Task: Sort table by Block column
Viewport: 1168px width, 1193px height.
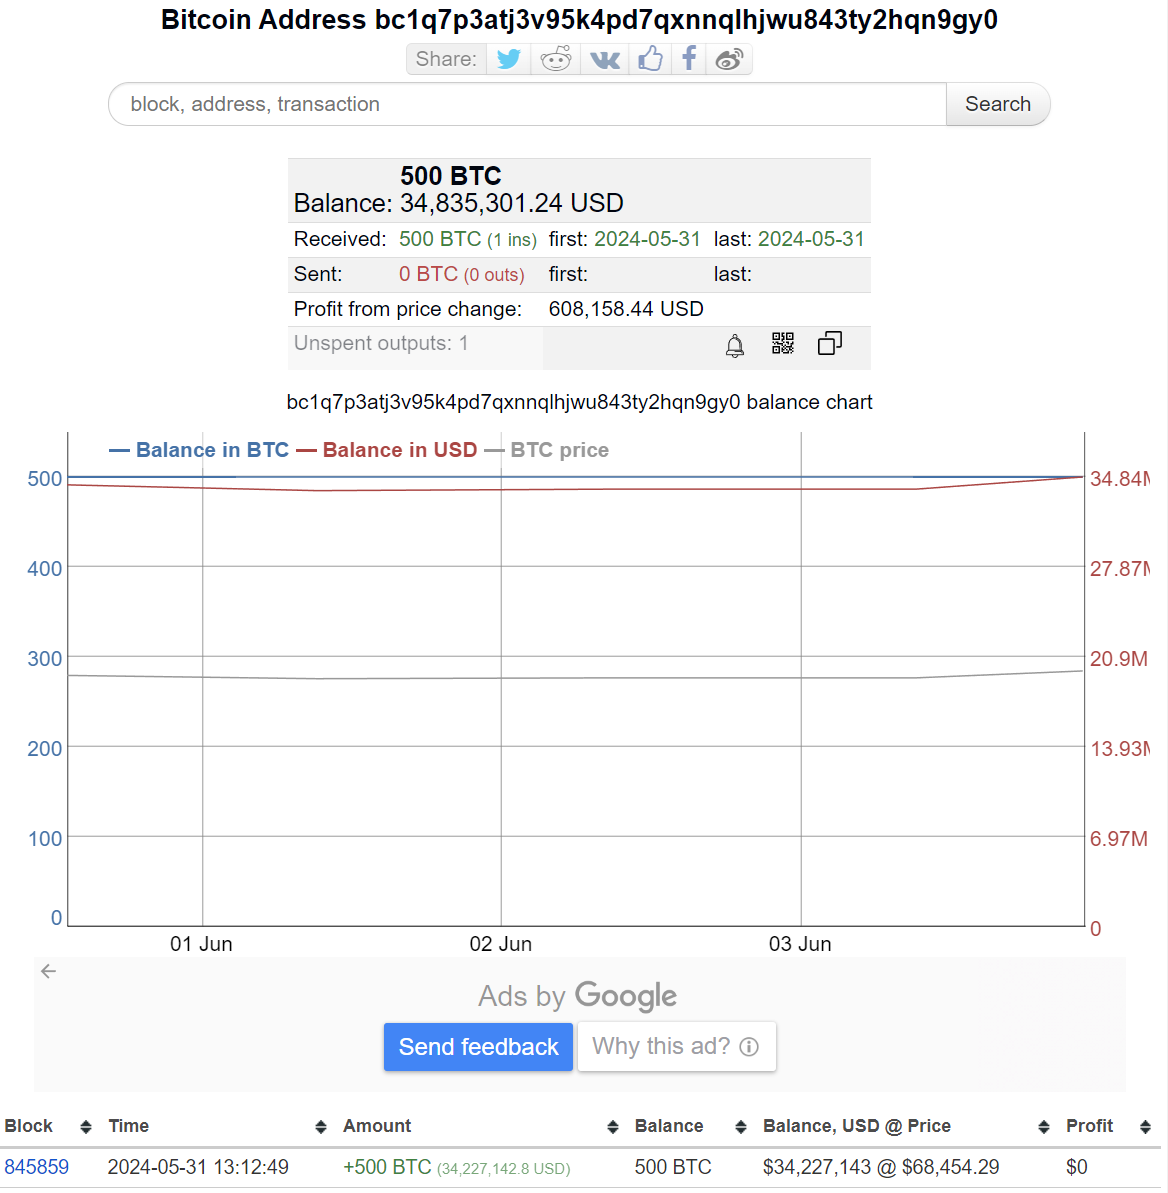Action: [48, 1126]
